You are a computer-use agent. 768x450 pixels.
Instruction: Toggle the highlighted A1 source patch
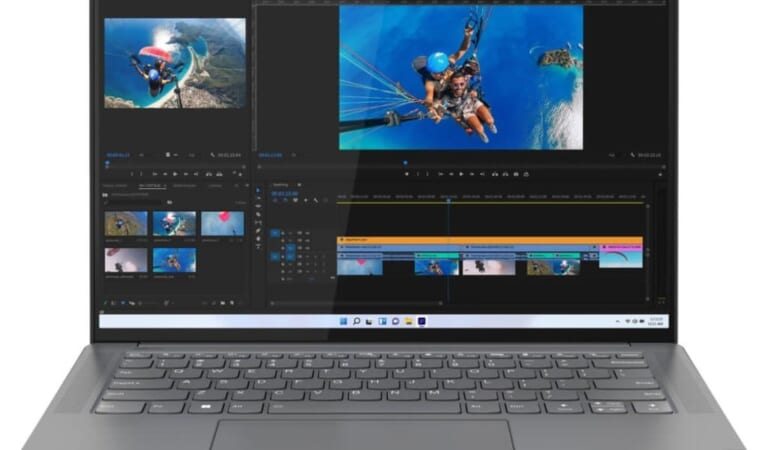click(275, 257)
